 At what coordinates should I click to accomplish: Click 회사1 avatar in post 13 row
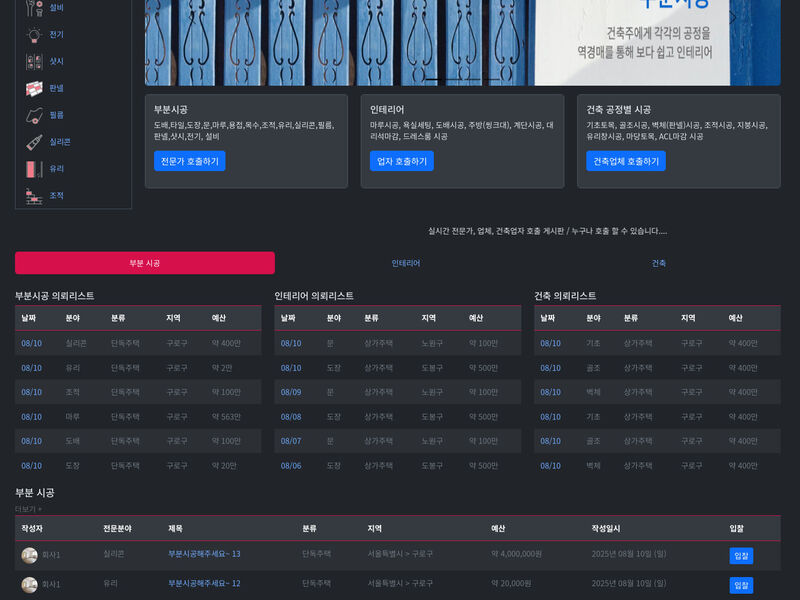[30, 555]
